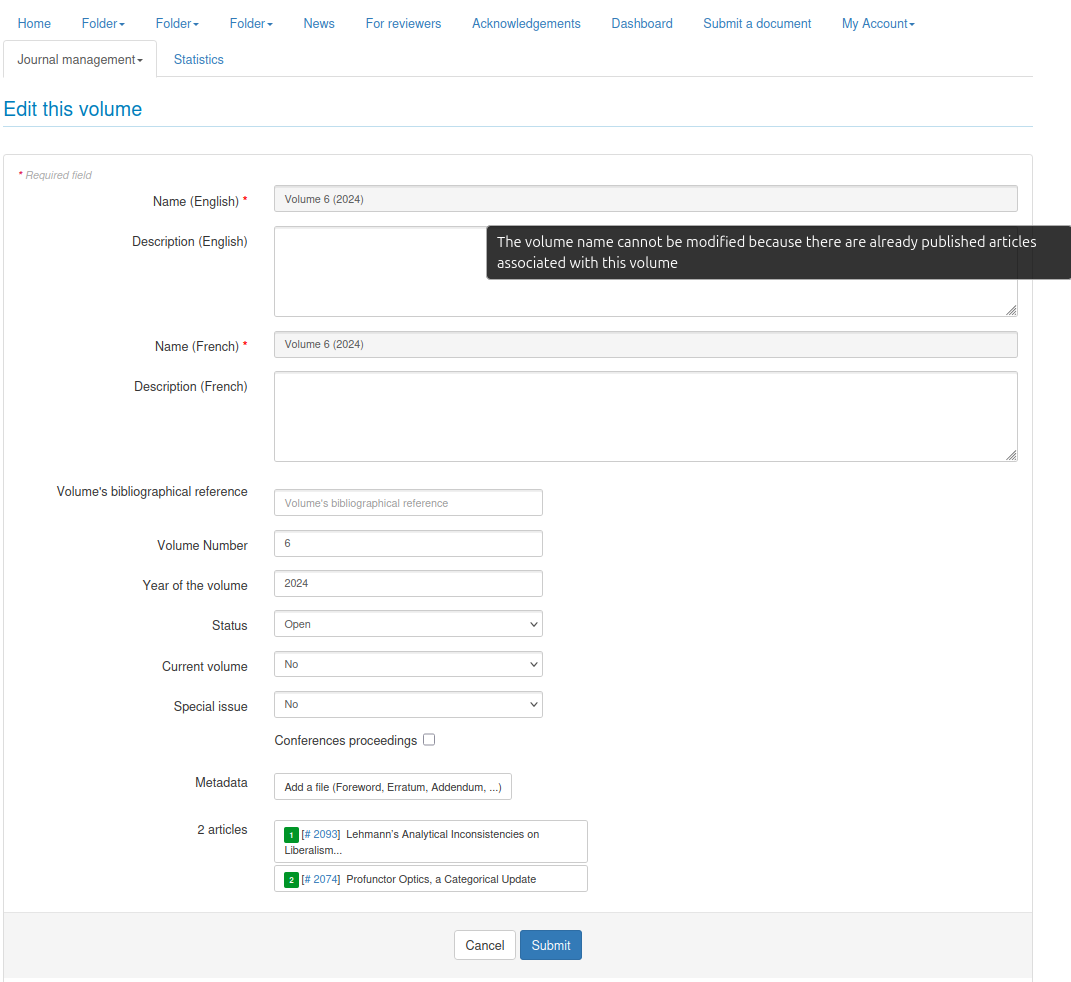Image resolution: width=1071 pixels, height=982 pixels.
Task: Click Add a file metadata button
Action: coord(393,787)
